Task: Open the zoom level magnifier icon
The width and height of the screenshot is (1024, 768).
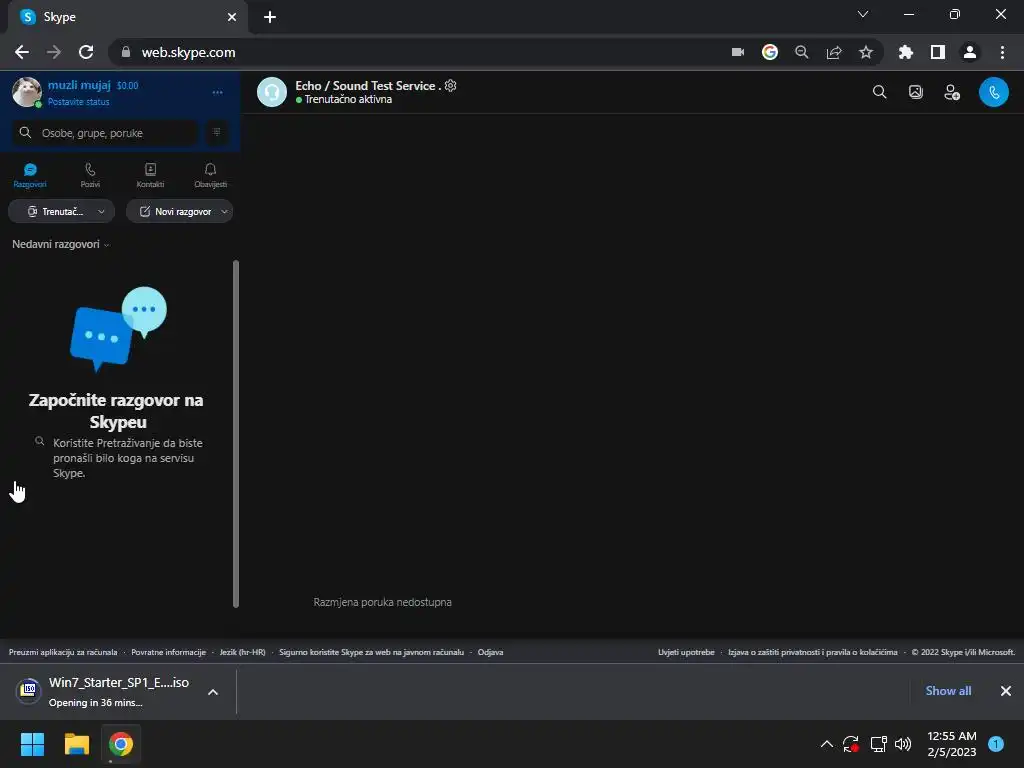Action: 802,52
